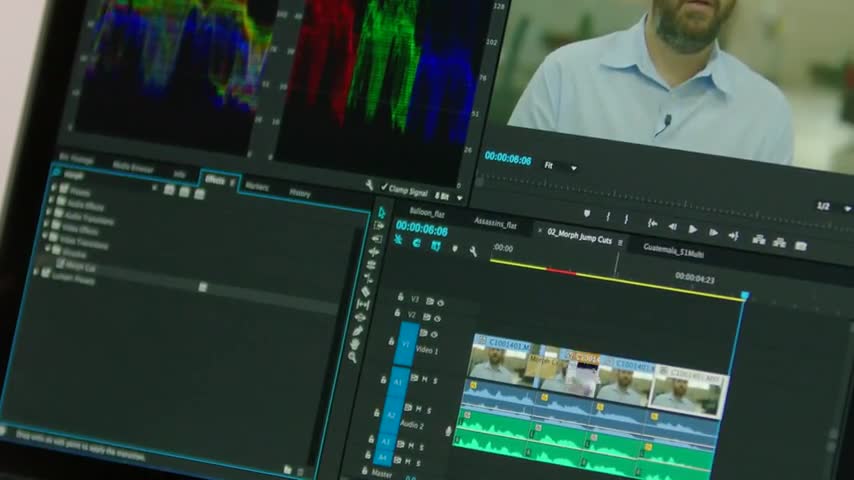Click the timeline timecode 00:00:06:06
This screenshot has width=854, height=480.
(422, 228)
